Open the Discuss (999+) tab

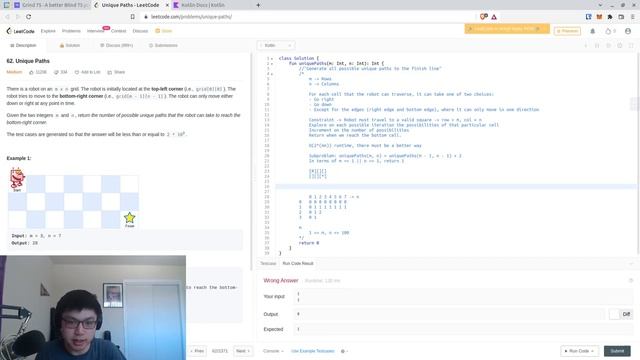tap(116, 45)
